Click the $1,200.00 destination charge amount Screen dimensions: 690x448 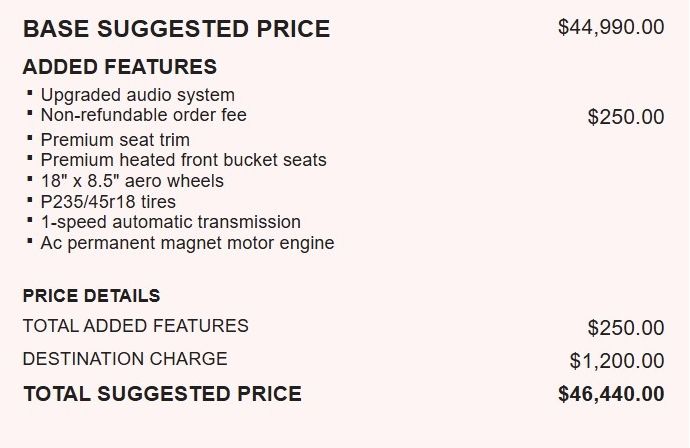[x=617, y=361]
